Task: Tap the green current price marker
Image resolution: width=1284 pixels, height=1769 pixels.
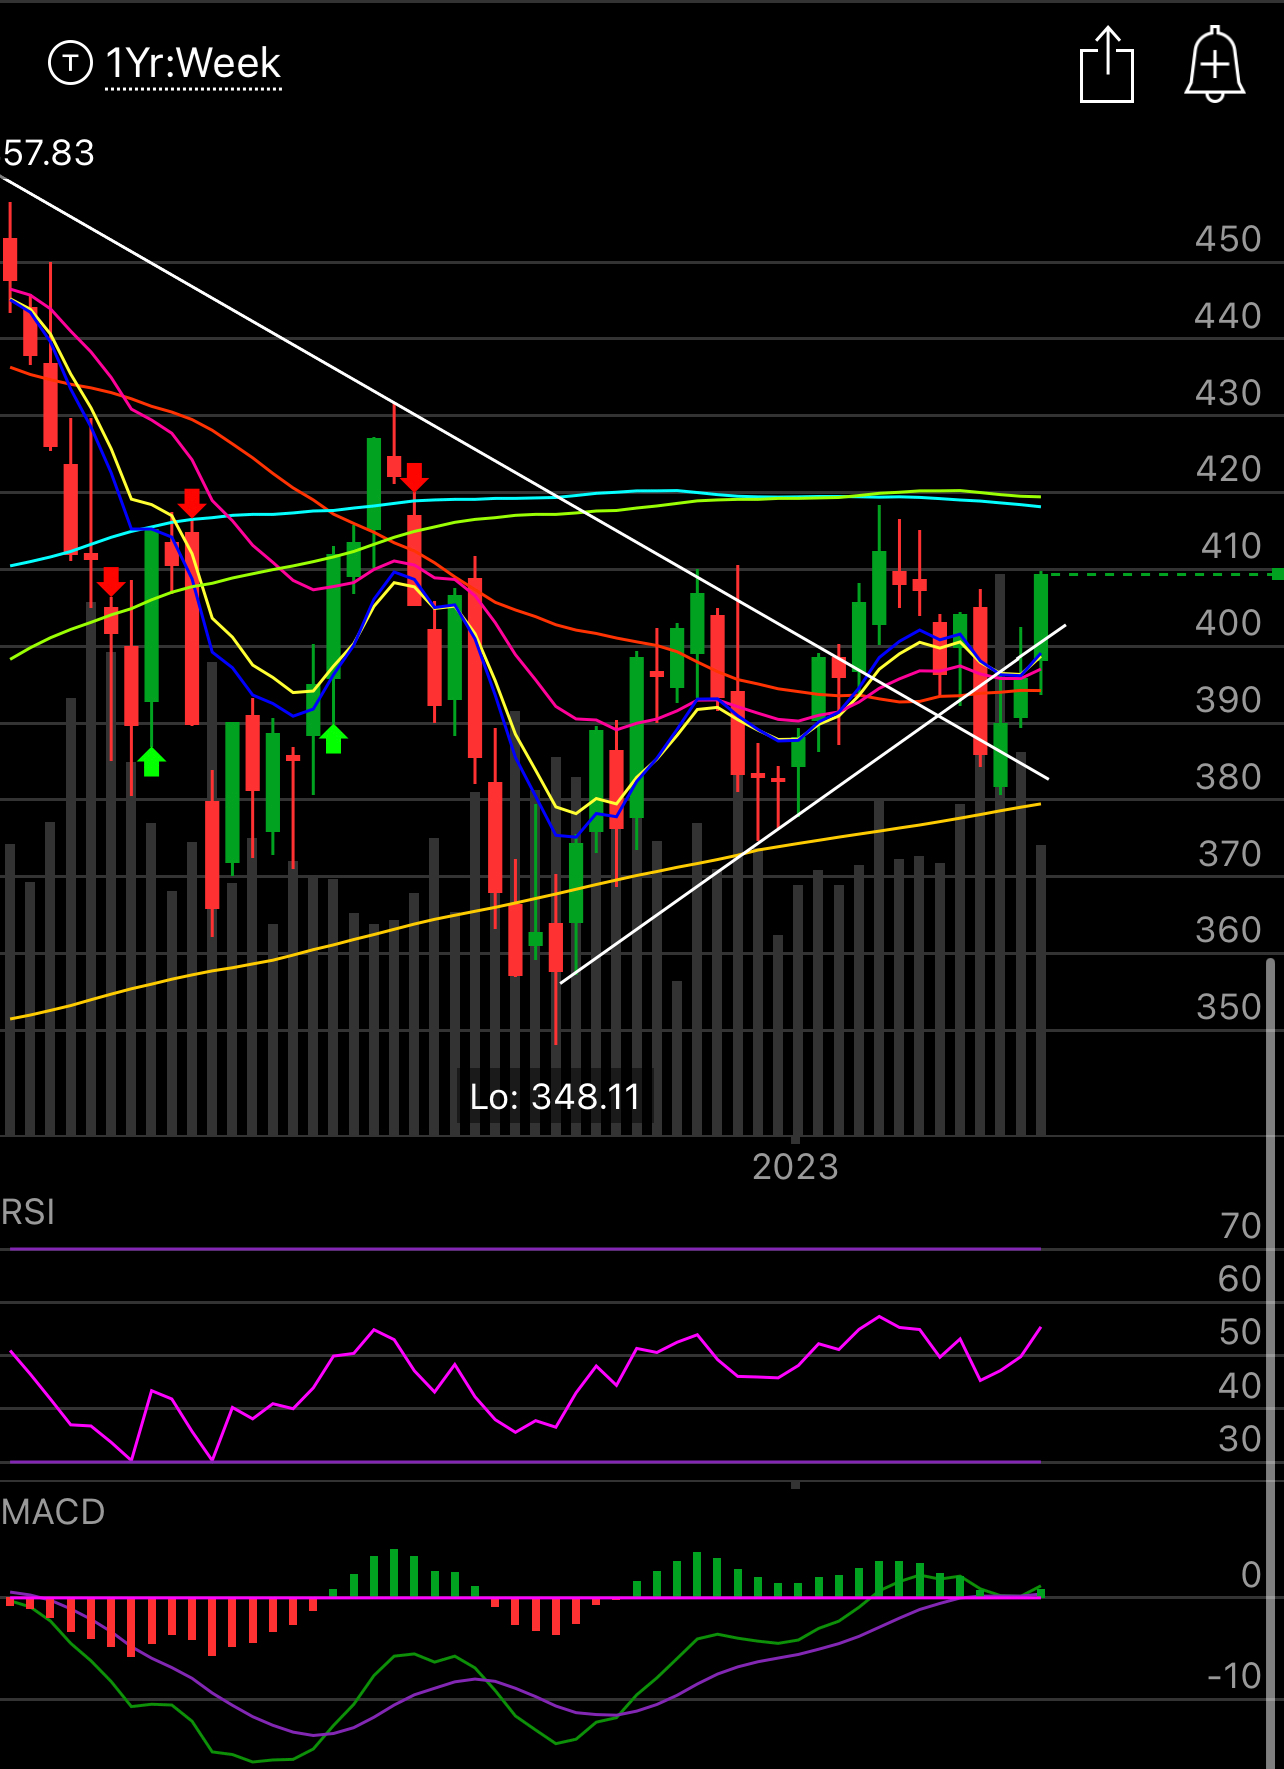Action: pos(1278,573)
